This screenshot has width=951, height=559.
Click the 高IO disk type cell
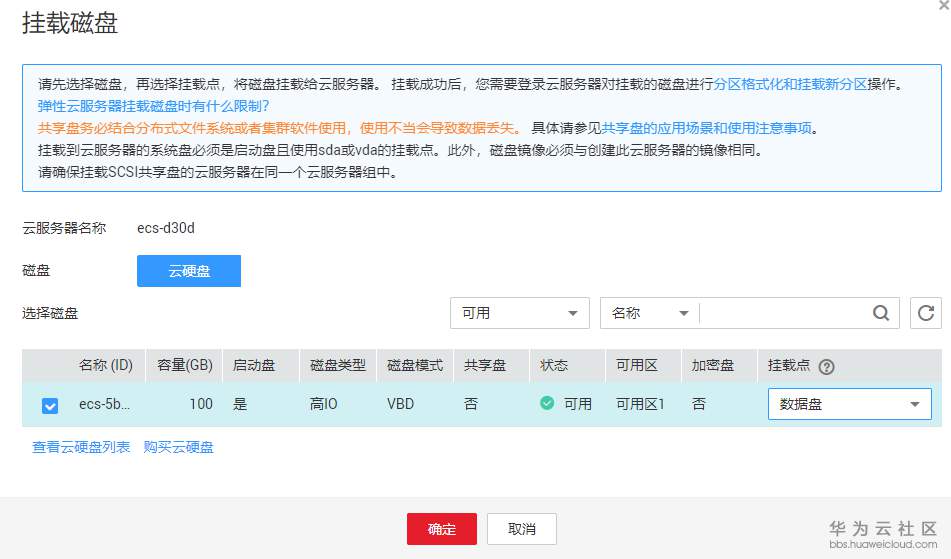click(x=323, y=404)
